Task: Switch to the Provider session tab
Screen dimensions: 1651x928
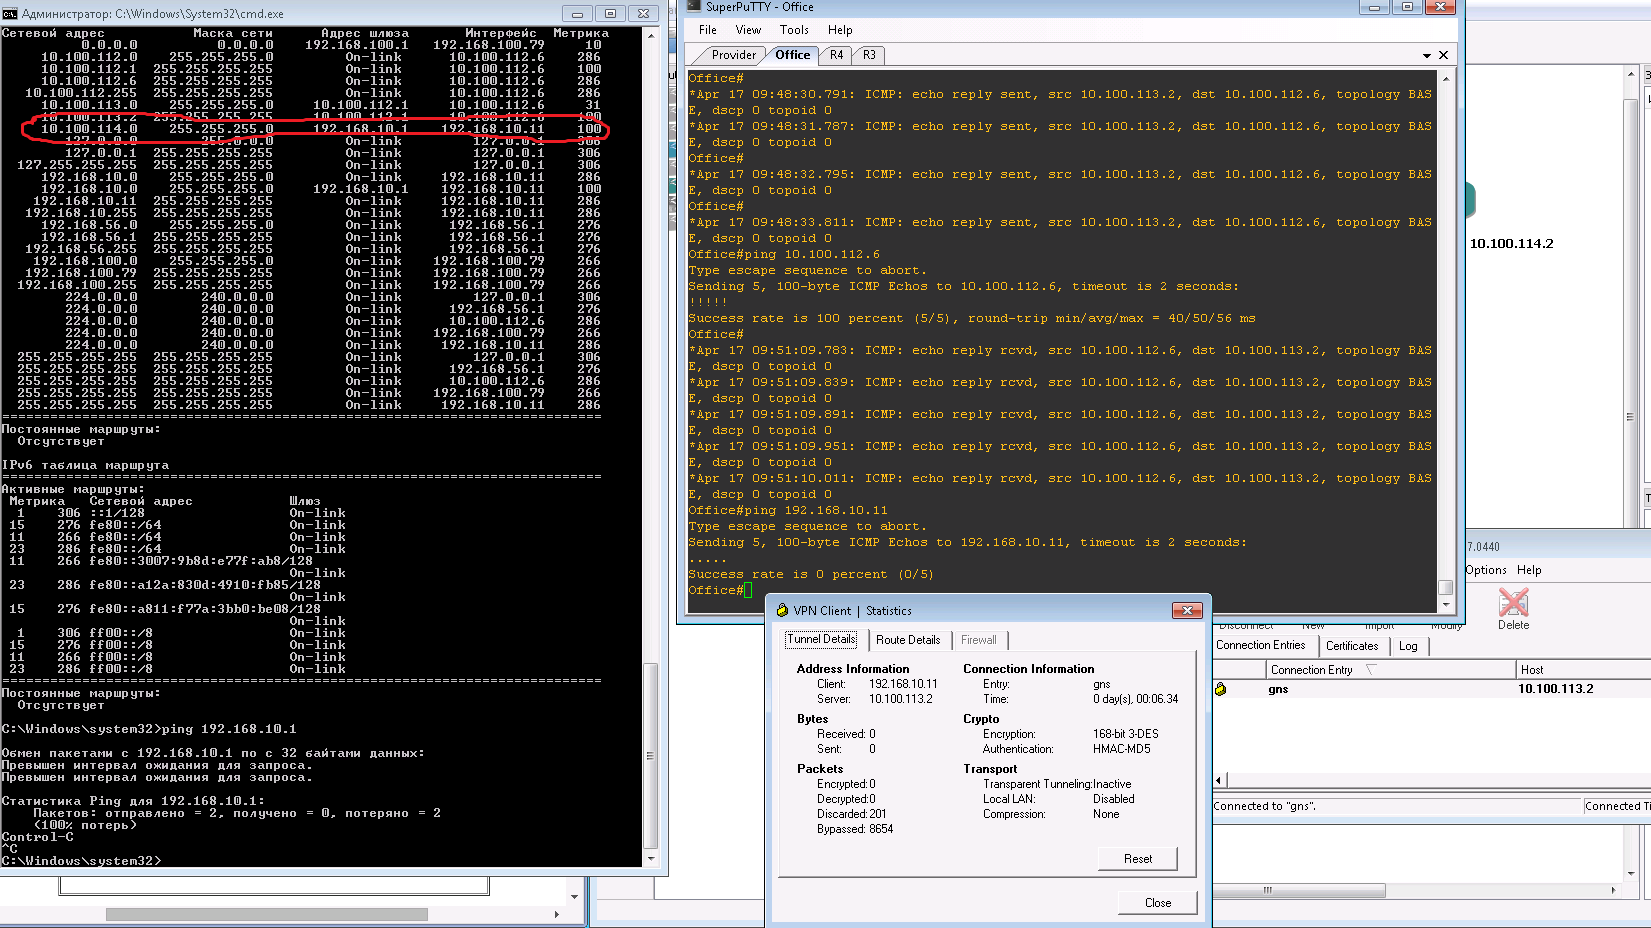Action: point(733,55)
